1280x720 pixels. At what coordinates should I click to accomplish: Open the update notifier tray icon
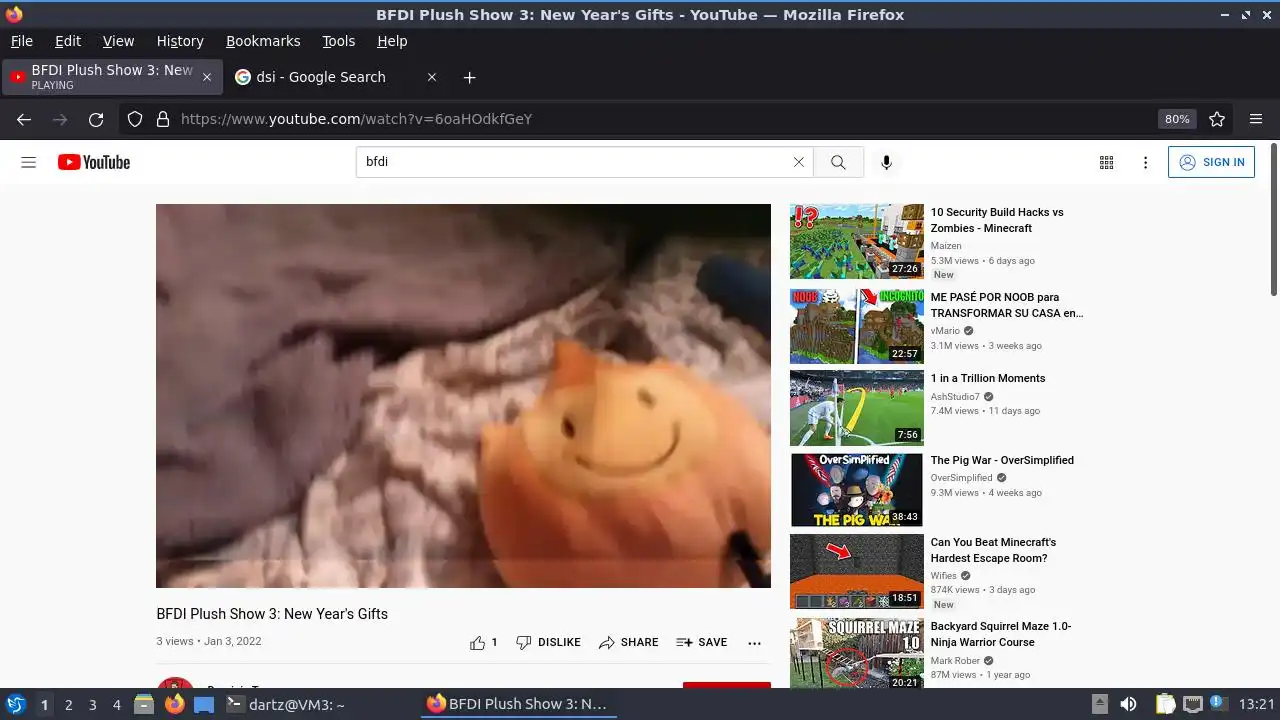(x=1219, y=704)
